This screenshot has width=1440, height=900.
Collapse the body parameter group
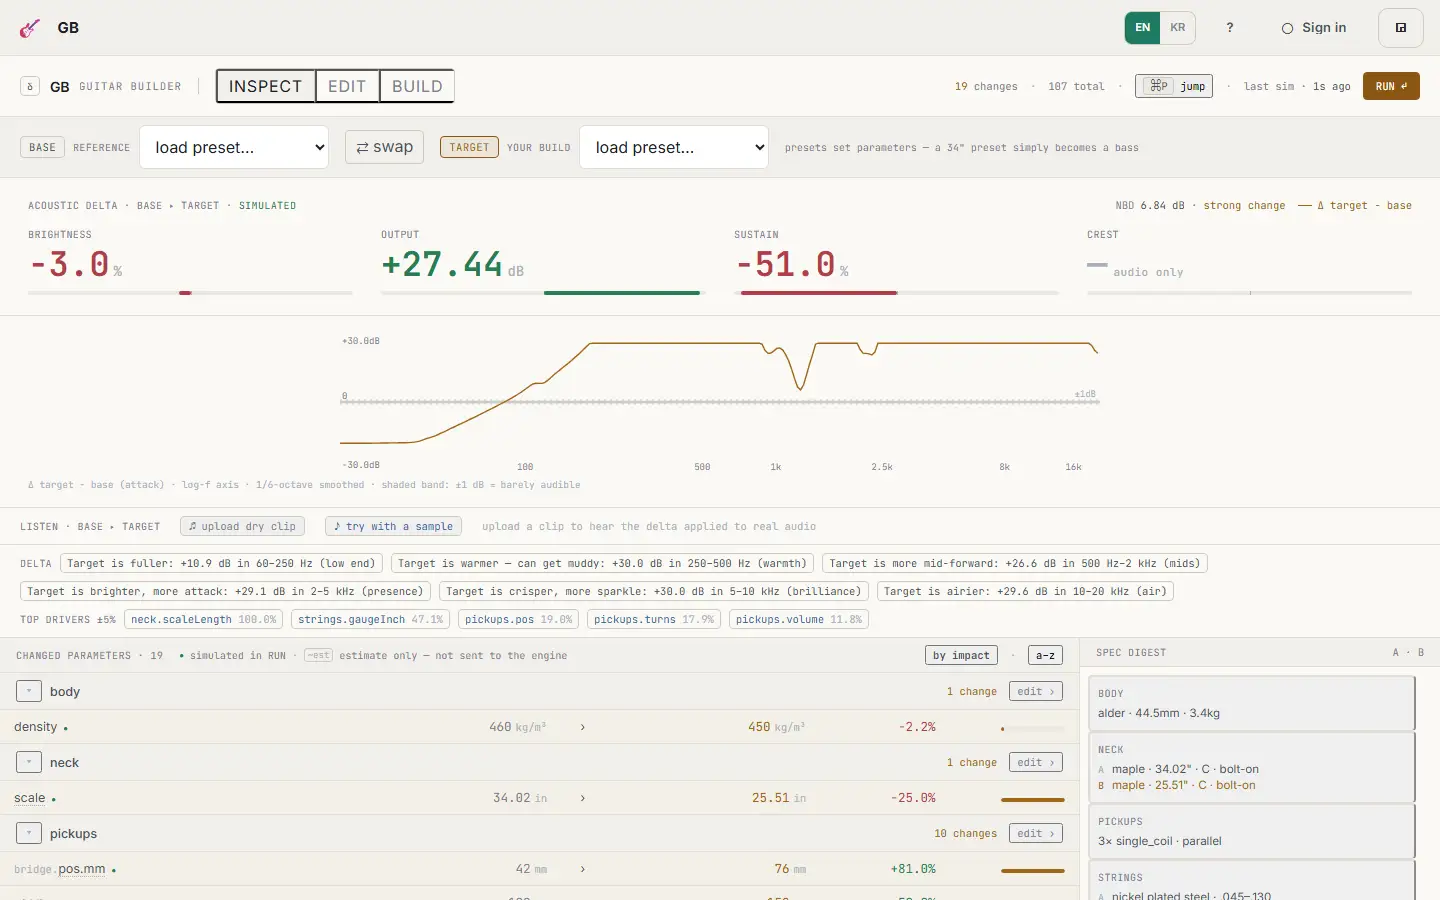pos(29,691)
